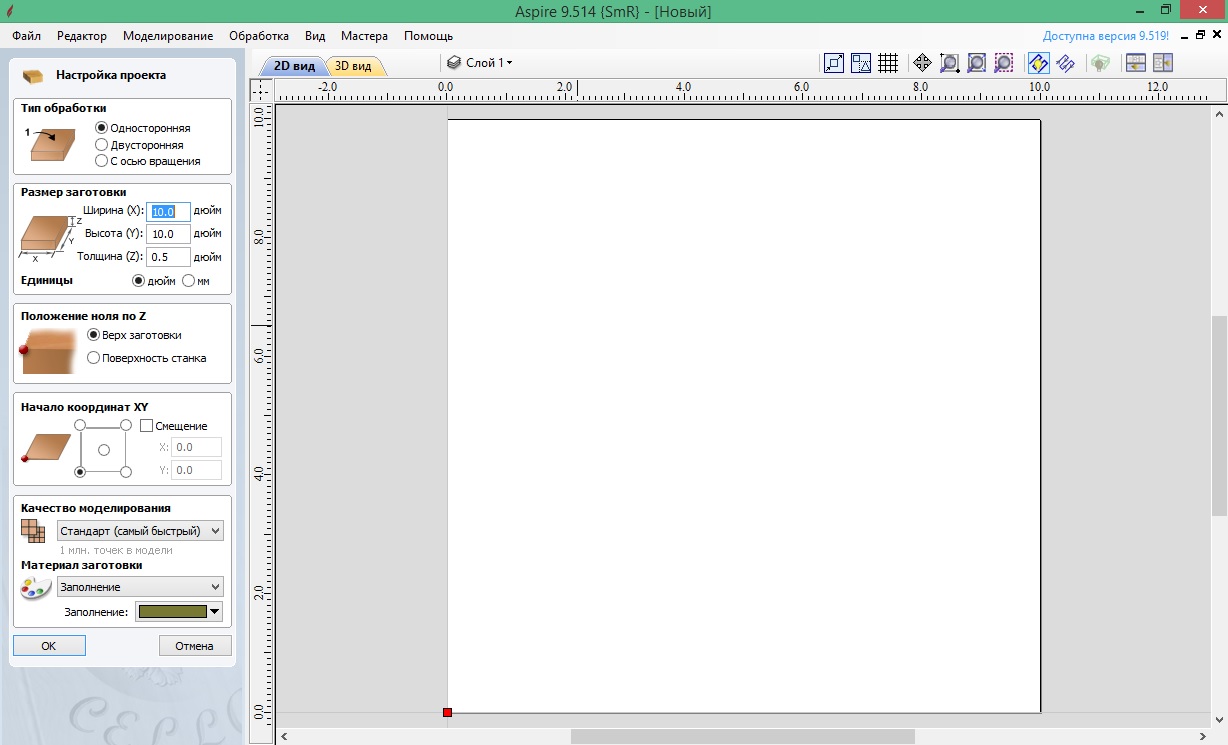Image resolution: width=1228 pixels, height=745 pixels.
Task: Toggle the snap grid icon
Action: coord(888,63)
